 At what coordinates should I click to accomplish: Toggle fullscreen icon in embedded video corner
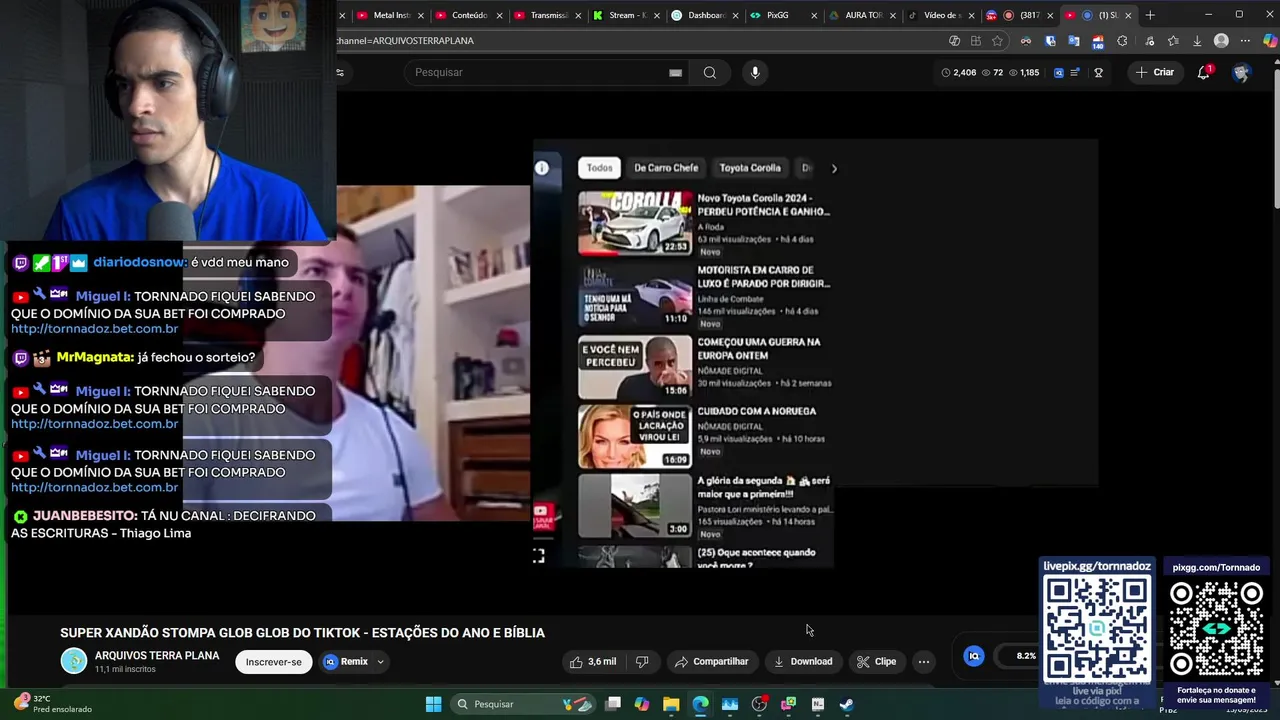pos(539,556)
